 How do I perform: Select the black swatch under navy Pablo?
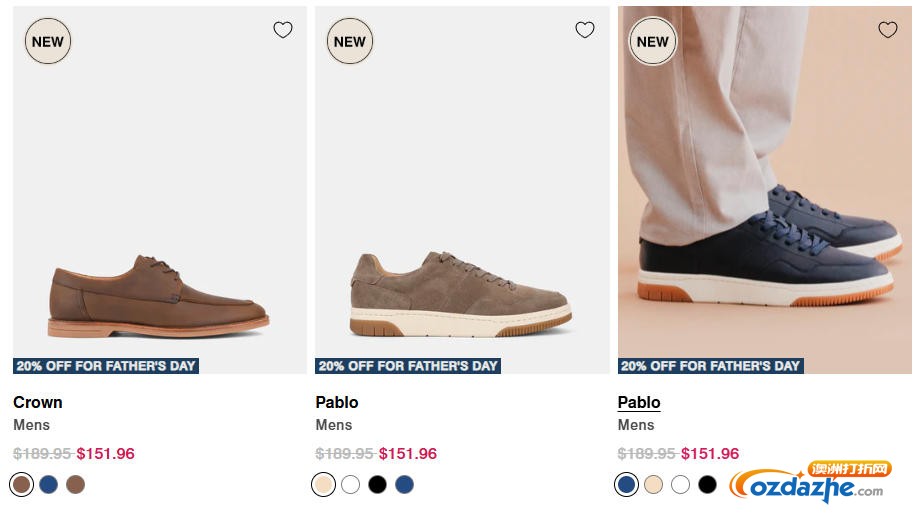(707, 485)
